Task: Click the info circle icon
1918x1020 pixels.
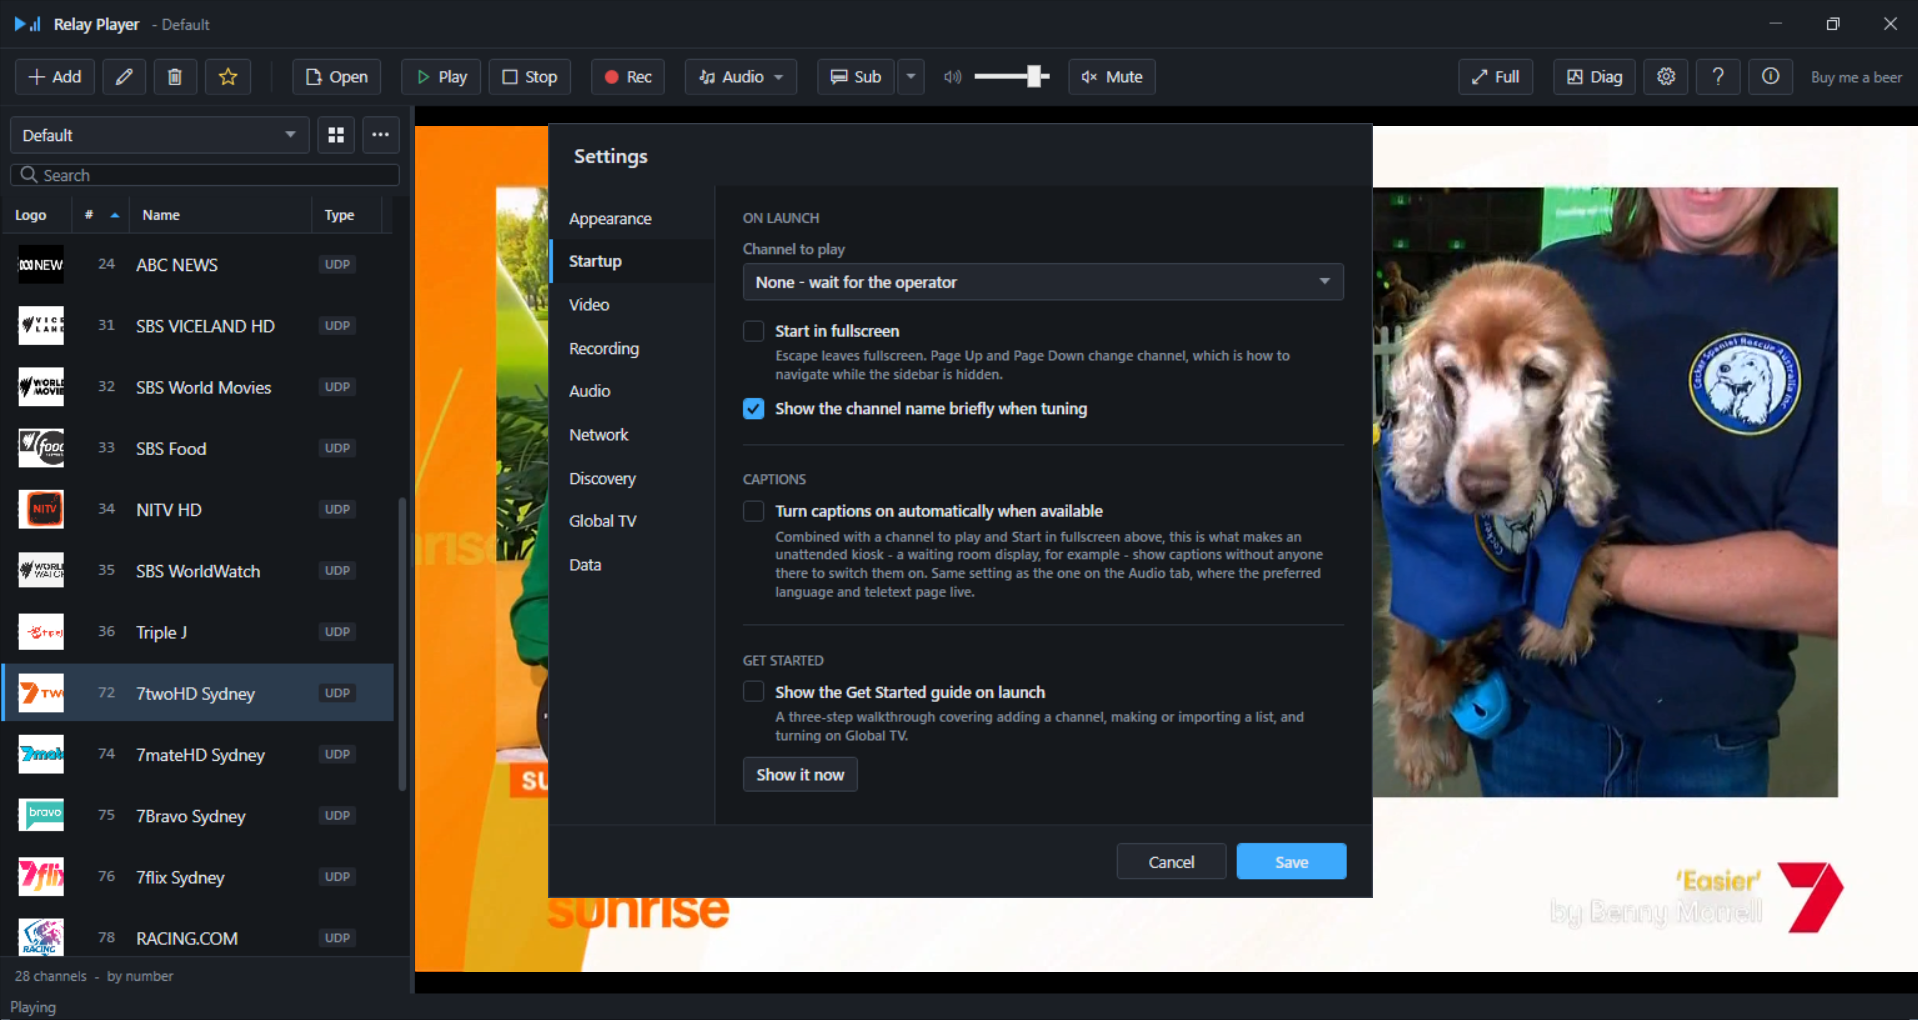Action: coord(1770,77)
